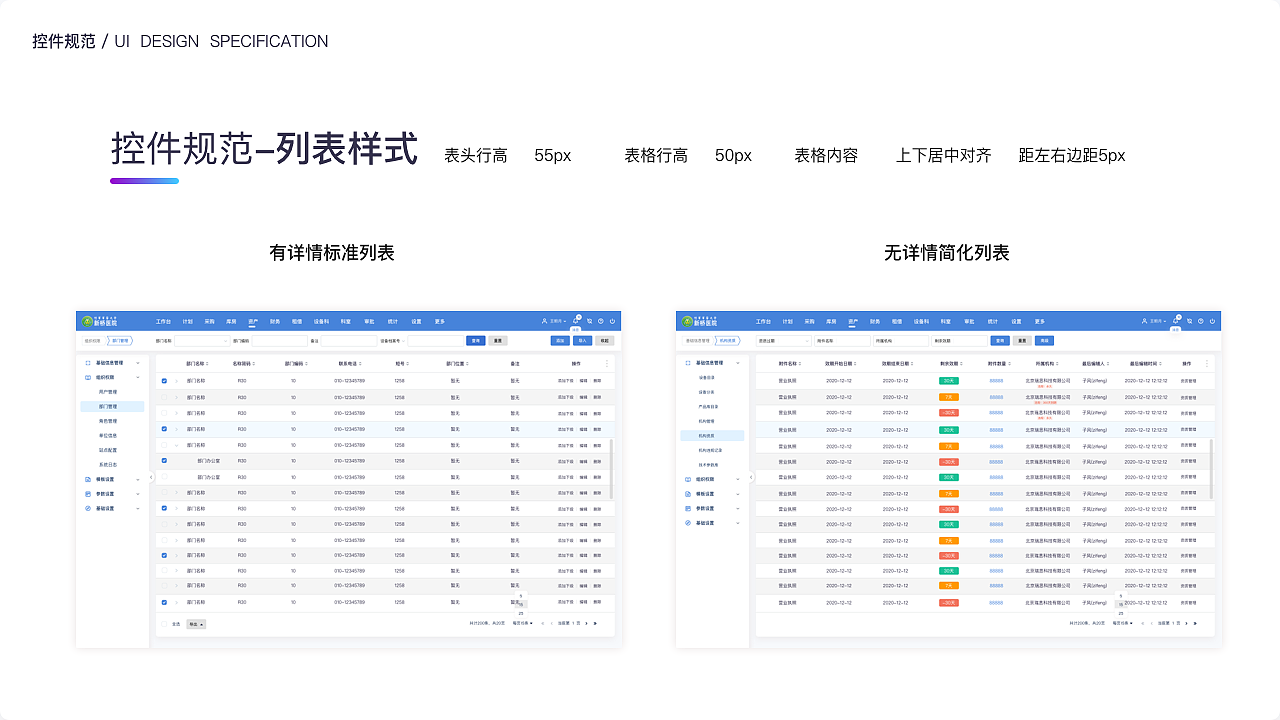Open the 资质过期 filter dropdown

click(x=783, y=341)
